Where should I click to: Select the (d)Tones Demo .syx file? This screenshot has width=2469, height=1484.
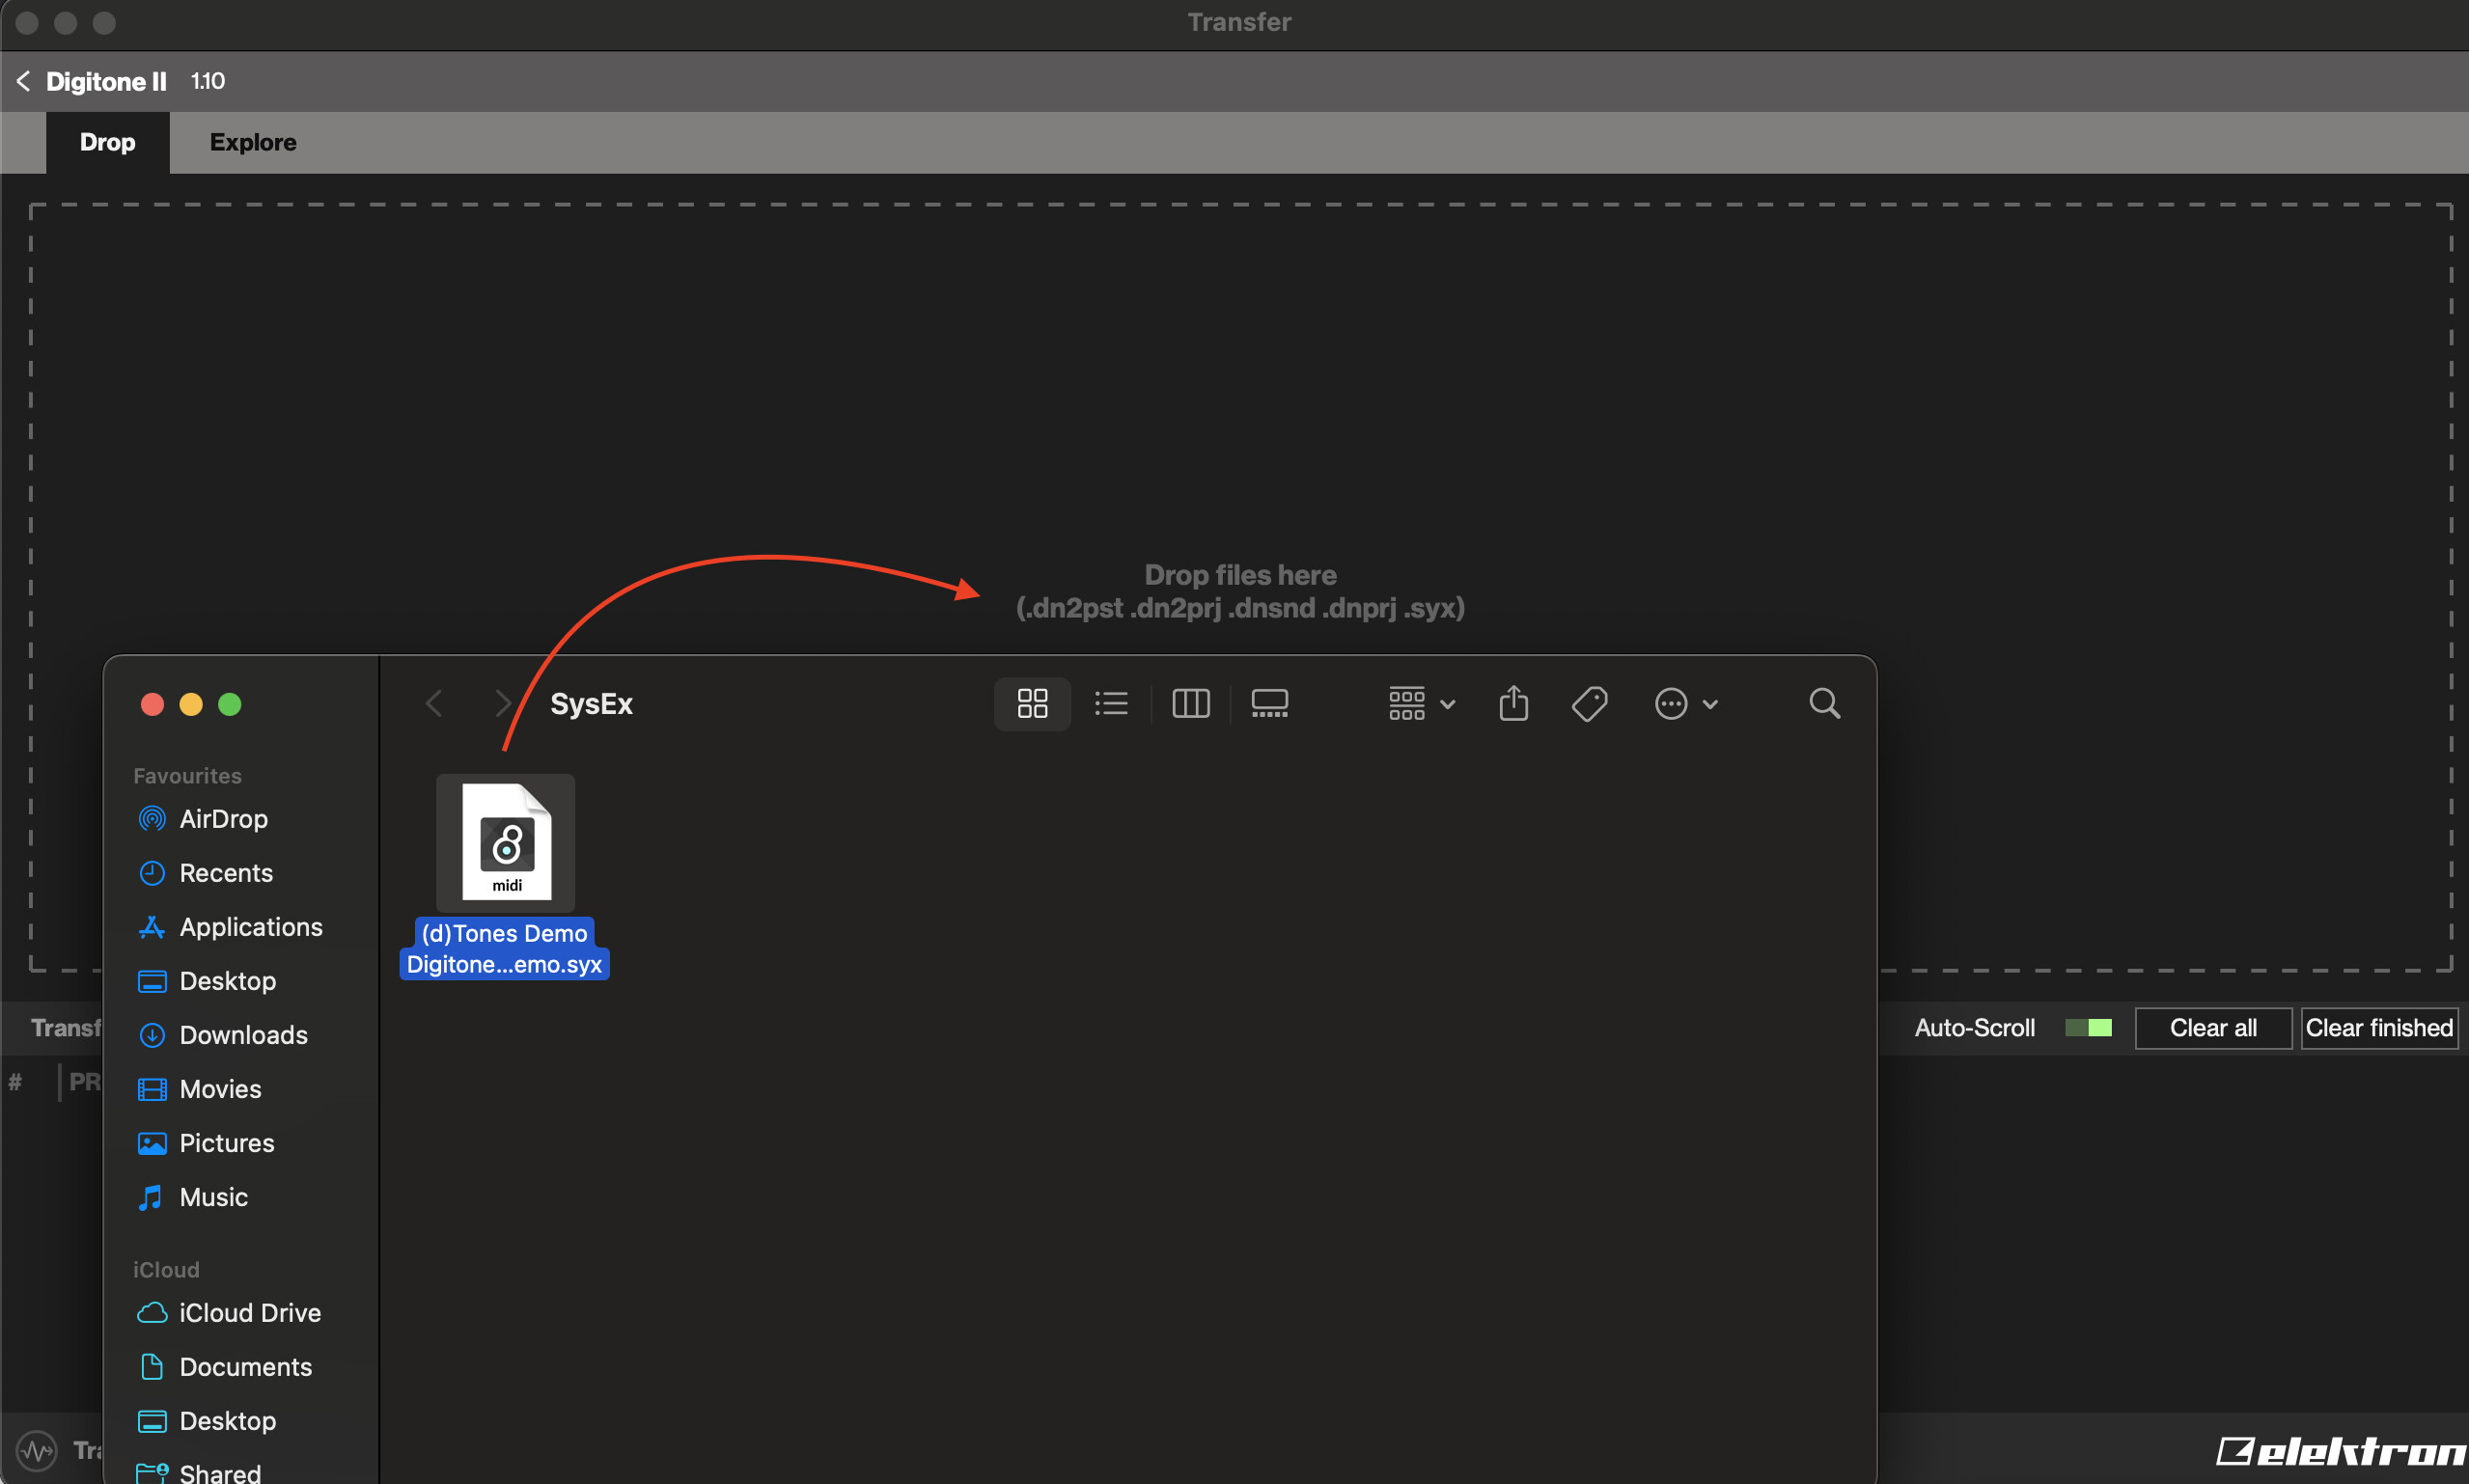point(506,845)
